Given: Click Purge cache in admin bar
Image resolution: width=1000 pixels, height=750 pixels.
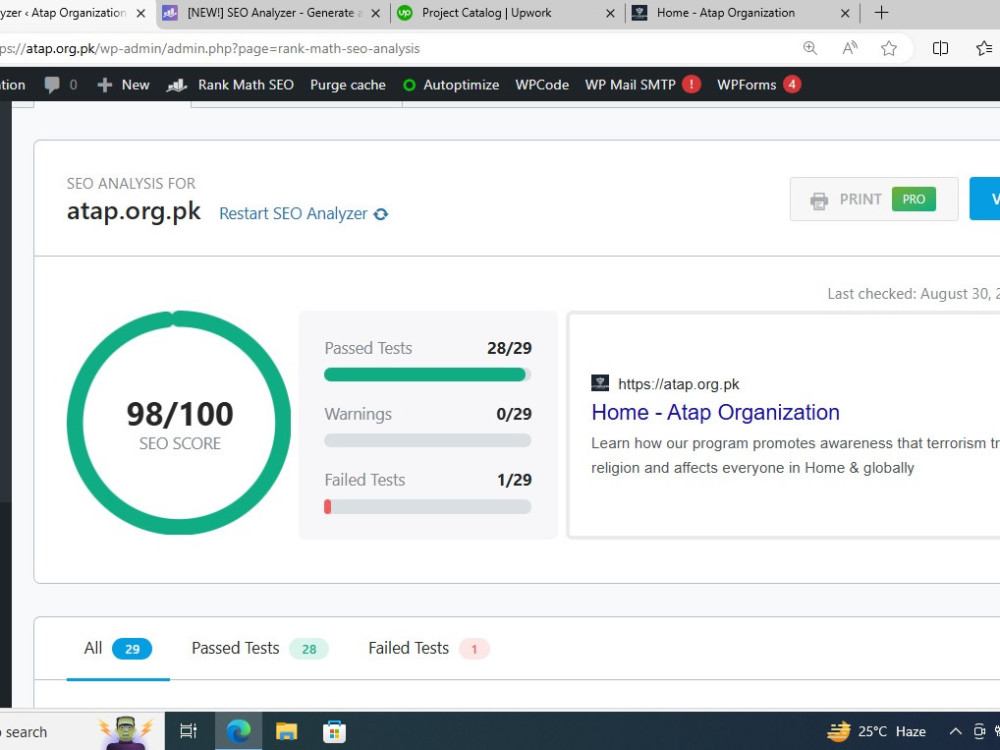Looking at the screenshot, I should pos(348,85).
